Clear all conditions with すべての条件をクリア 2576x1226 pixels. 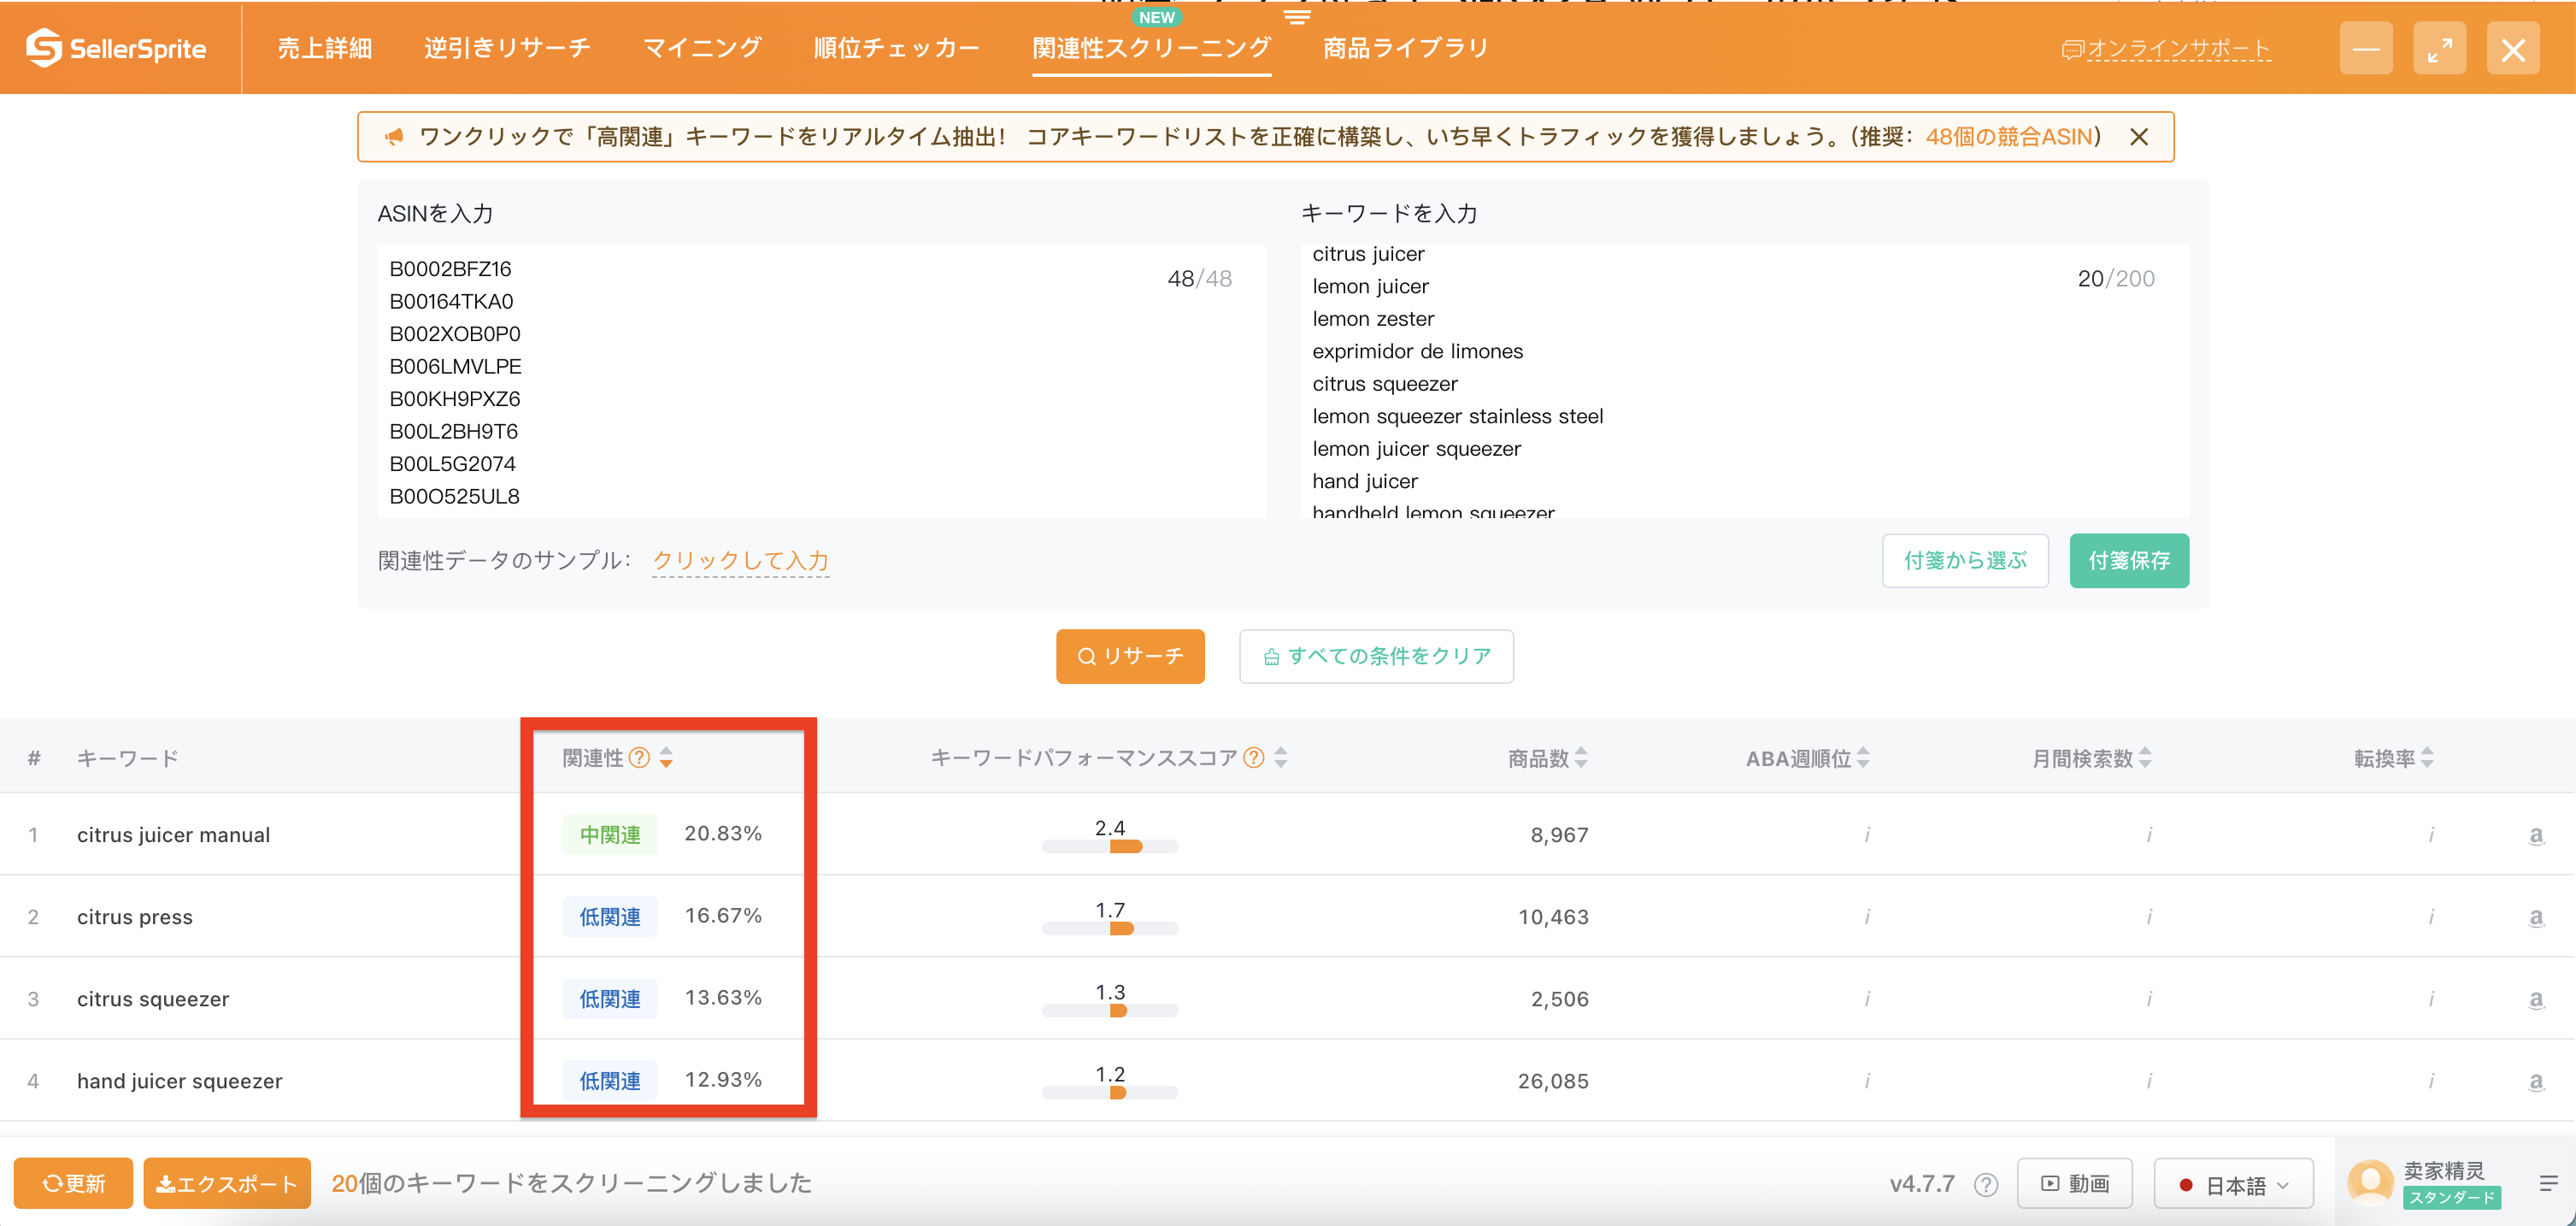click(1376, 656)
